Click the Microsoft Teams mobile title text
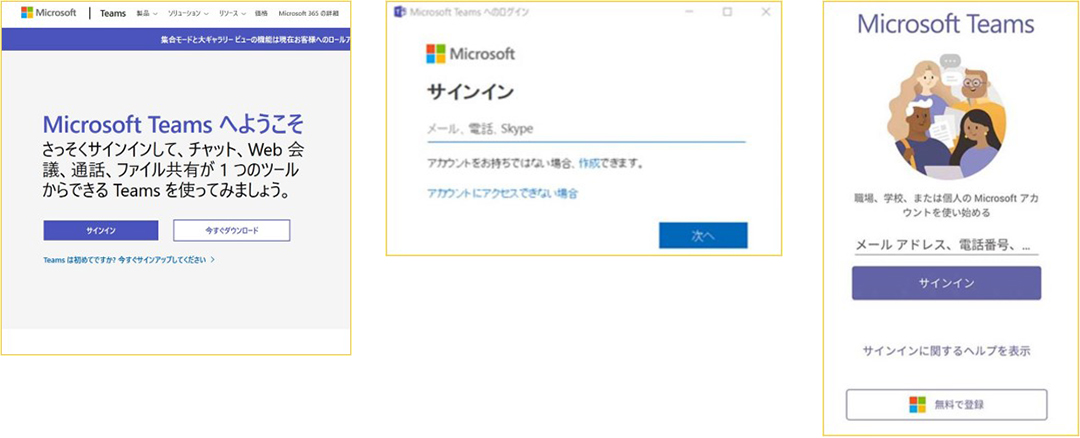Screen dimensions: 1080x438 point(946,24)
